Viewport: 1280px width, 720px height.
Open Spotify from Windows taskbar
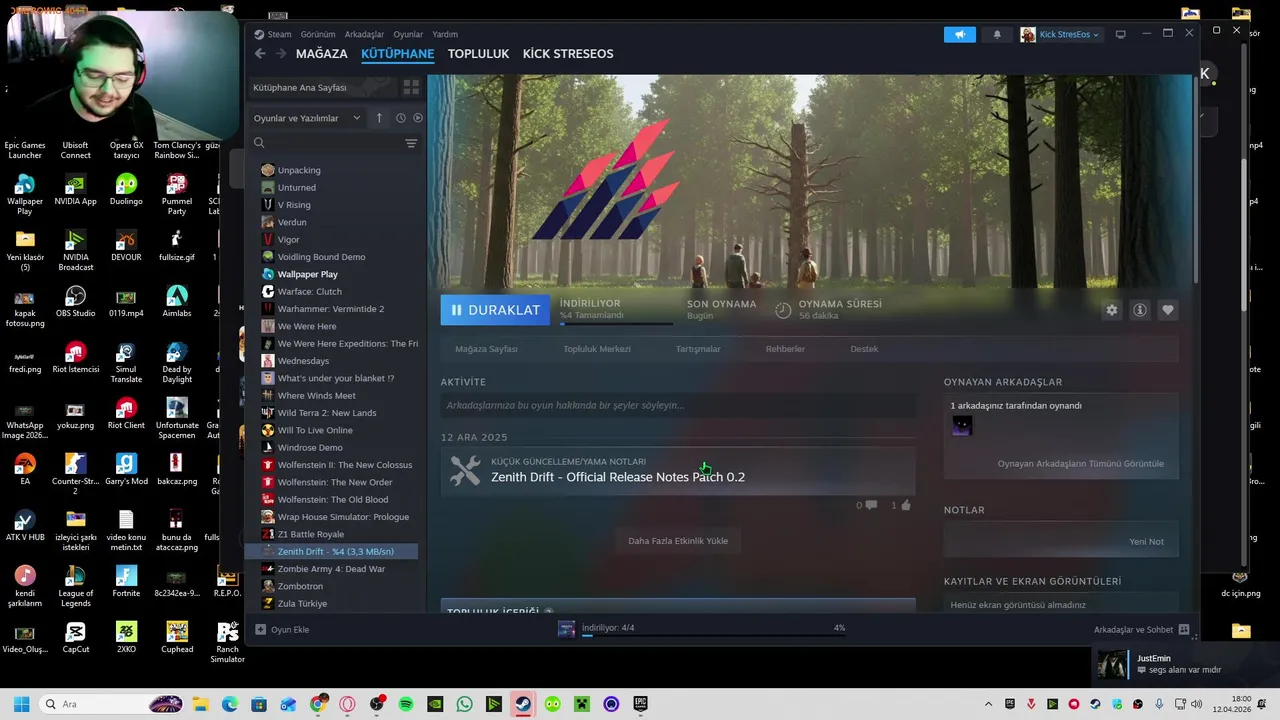(406, 704)
